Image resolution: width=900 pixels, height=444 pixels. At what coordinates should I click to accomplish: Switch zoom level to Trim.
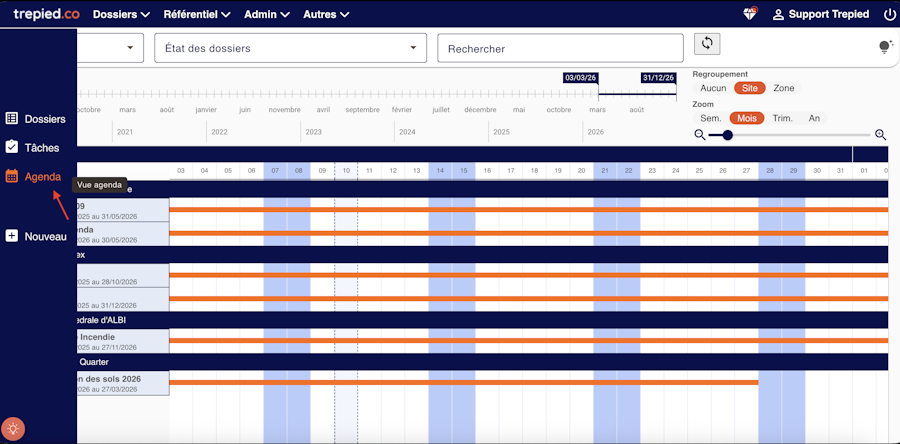pos(782,118)
